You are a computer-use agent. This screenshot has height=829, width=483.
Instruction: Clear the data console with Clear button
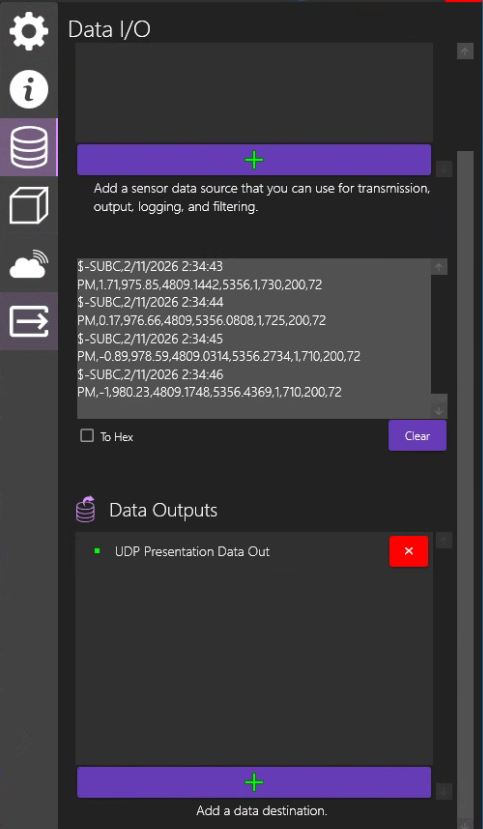[x=417, y=436]
